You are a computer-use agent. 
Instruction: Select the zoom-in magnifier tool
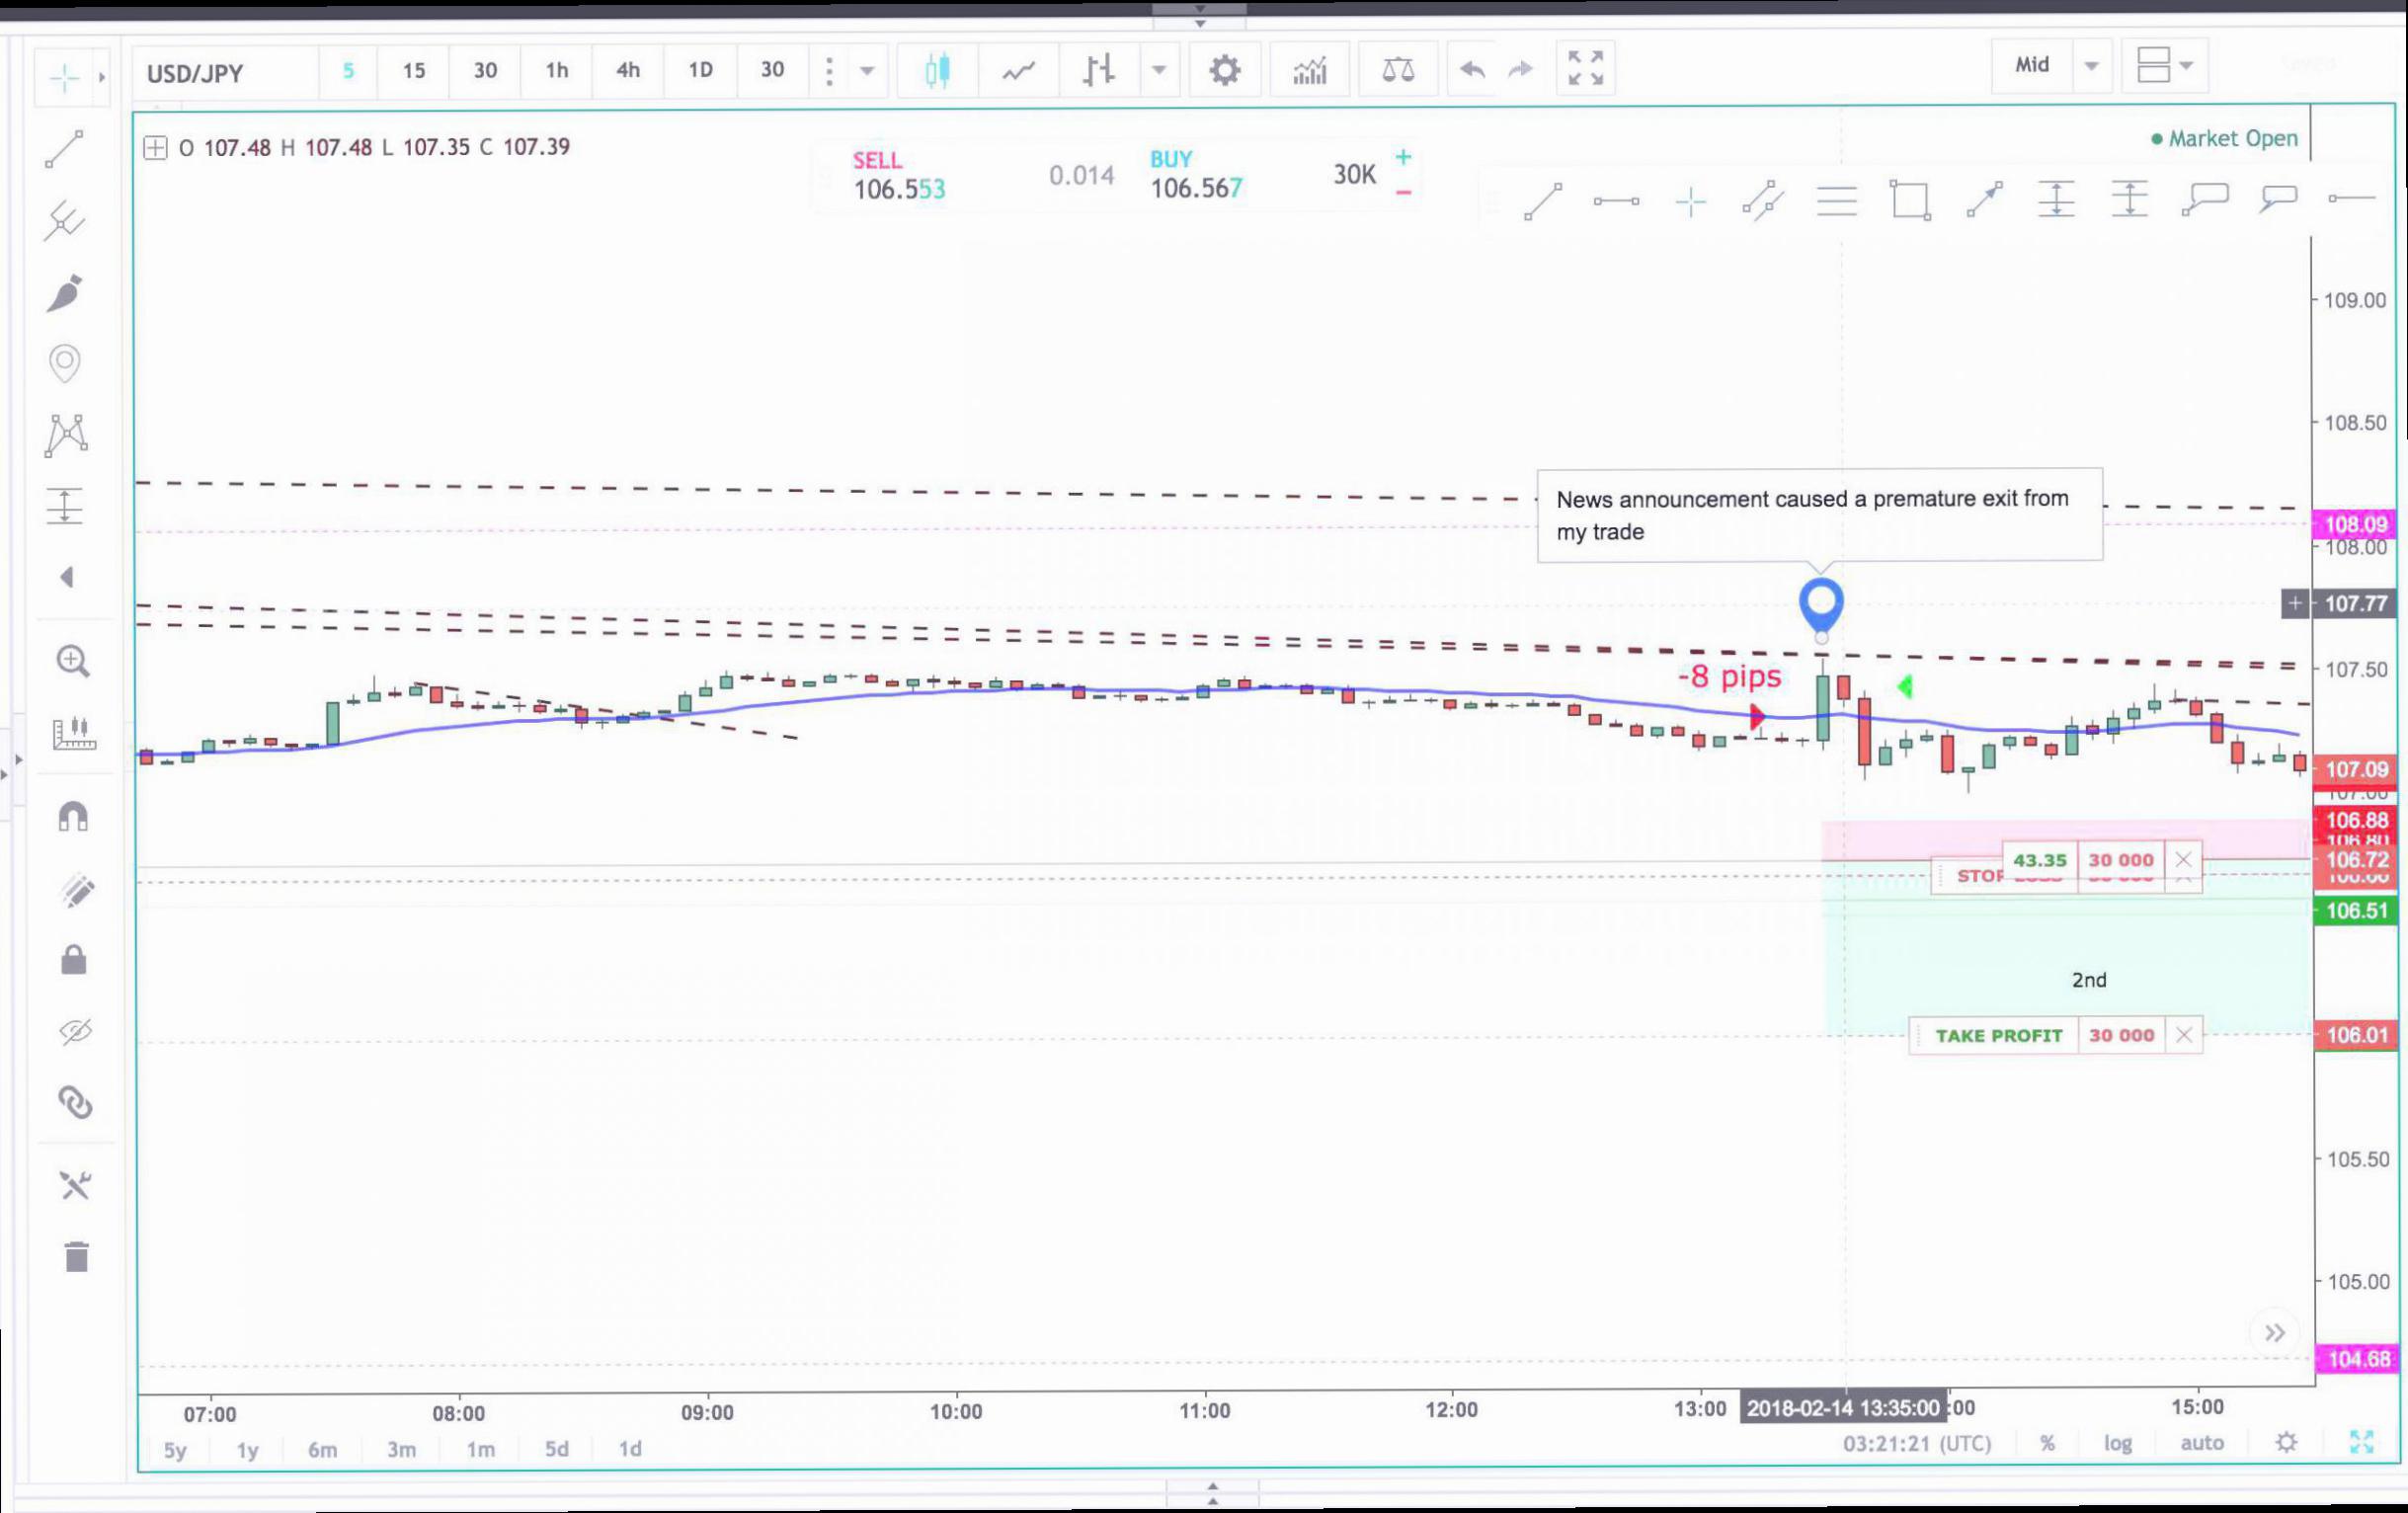point(73,661)
